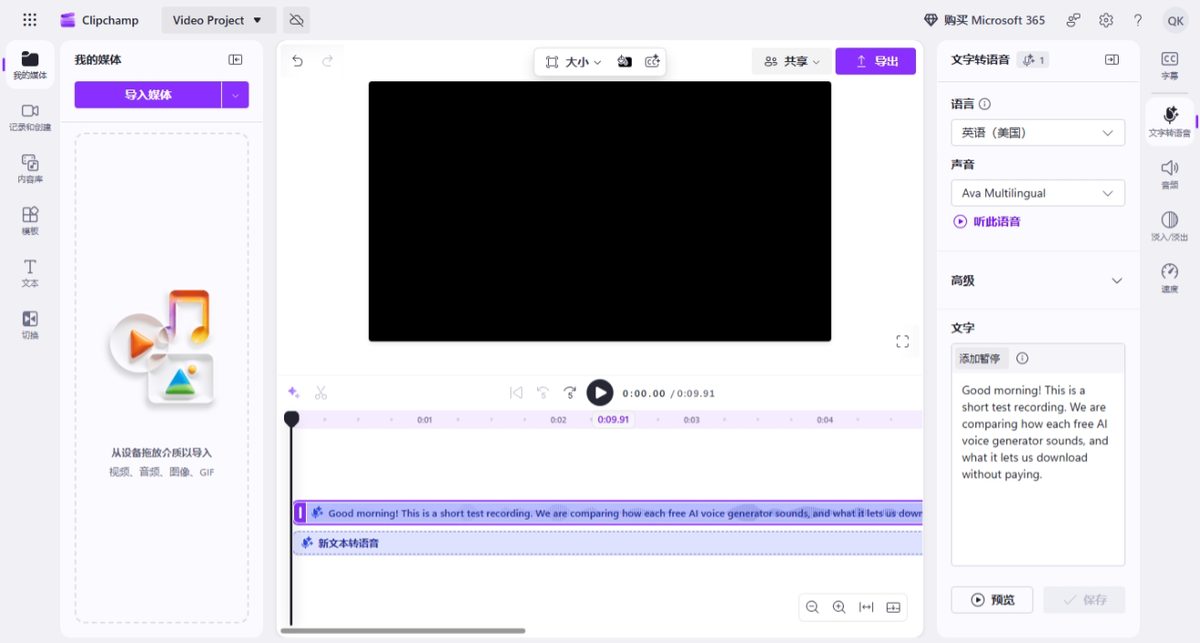The image size is (1200, 643).
Task: Enter fullscreen preview mode
Action: point(902,341)
